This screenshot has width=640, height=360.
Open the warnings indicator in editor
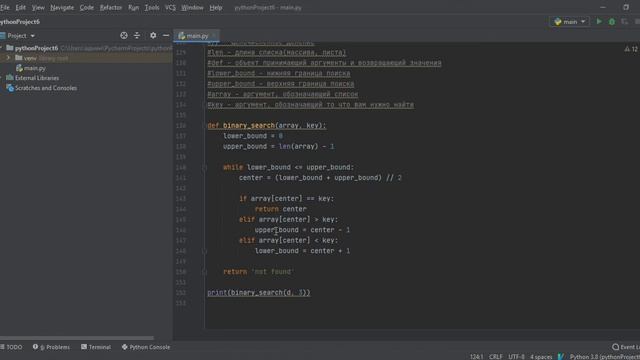click(x=631, y=49)
